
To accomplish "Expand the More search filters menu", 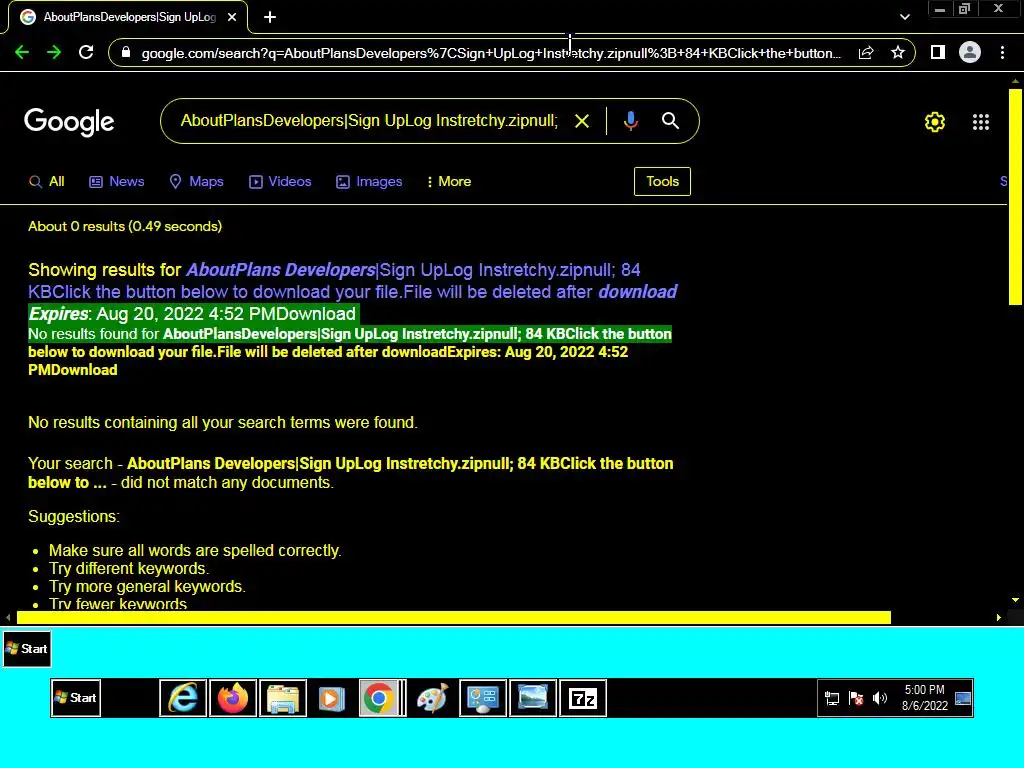I will [449, 182].
